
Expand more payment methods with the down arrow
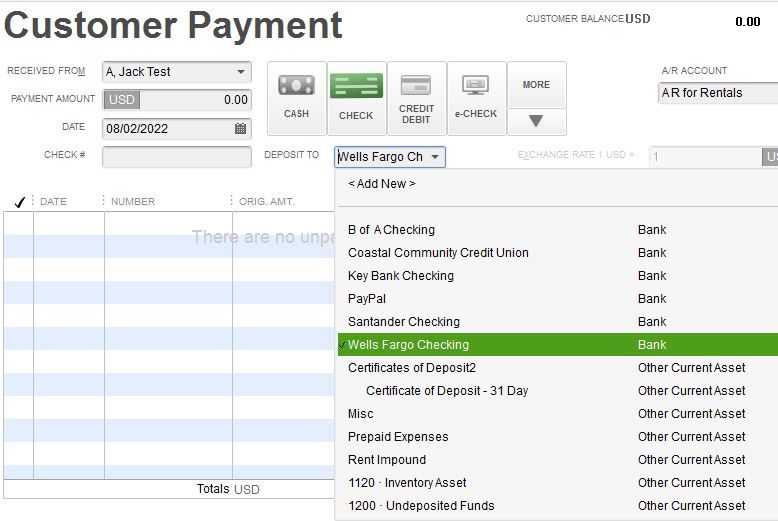[x=536, y=121]
